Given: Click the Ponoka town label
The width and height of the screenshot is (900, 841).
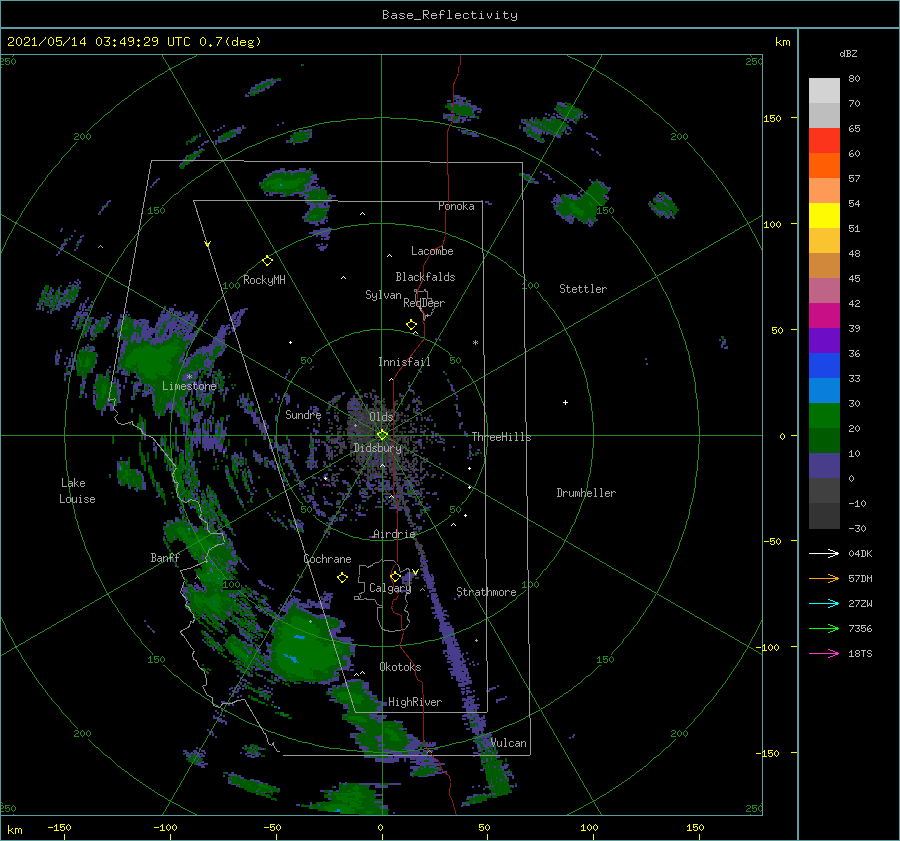Looking at the screenshot, I should (456, 206).
